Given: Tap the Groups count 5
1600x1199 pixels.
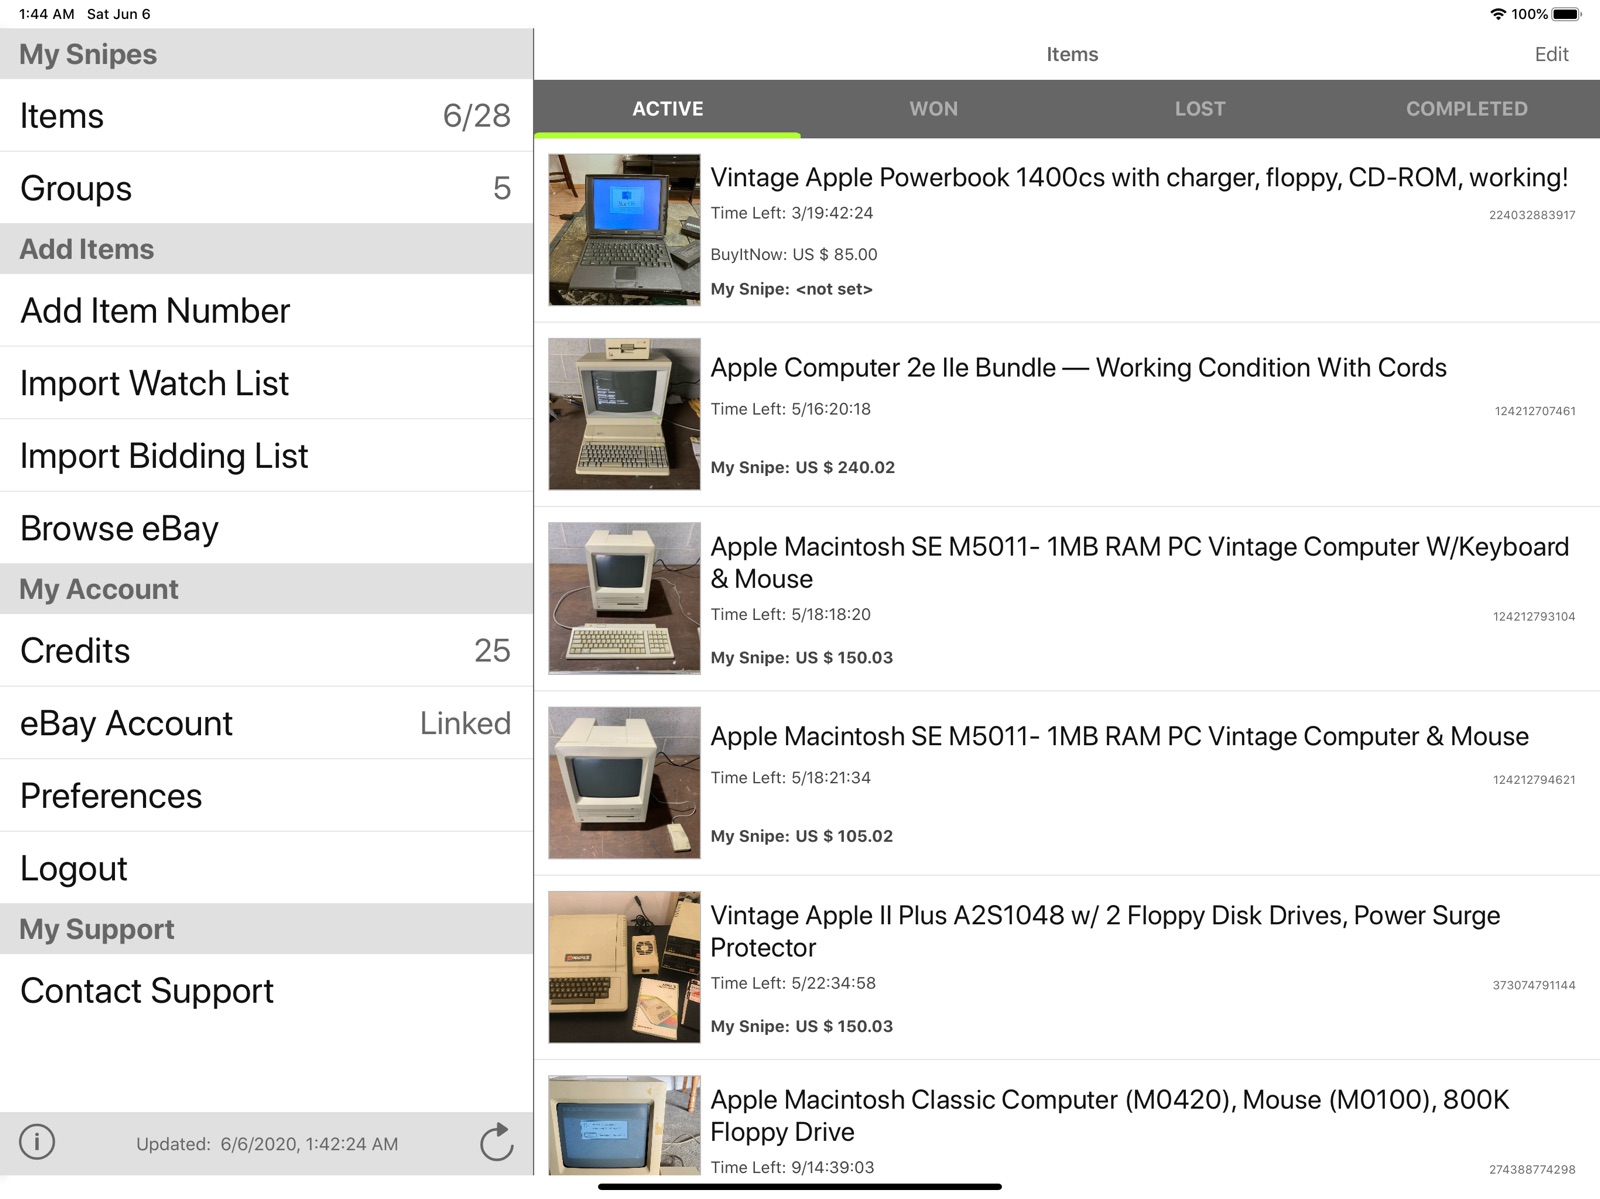Looking at the screenshot, I should (502, 188).
